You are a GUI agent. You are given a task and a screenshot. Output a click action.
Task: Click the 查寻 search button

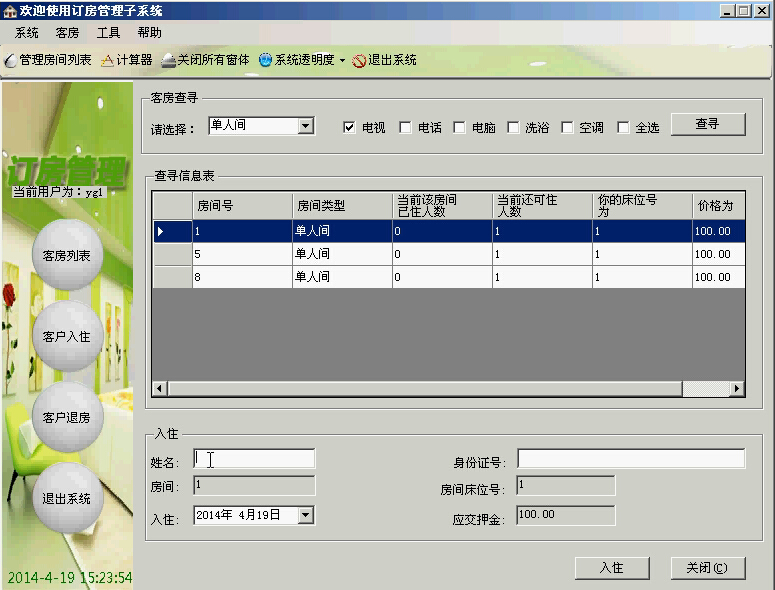[x=708, y=124]
